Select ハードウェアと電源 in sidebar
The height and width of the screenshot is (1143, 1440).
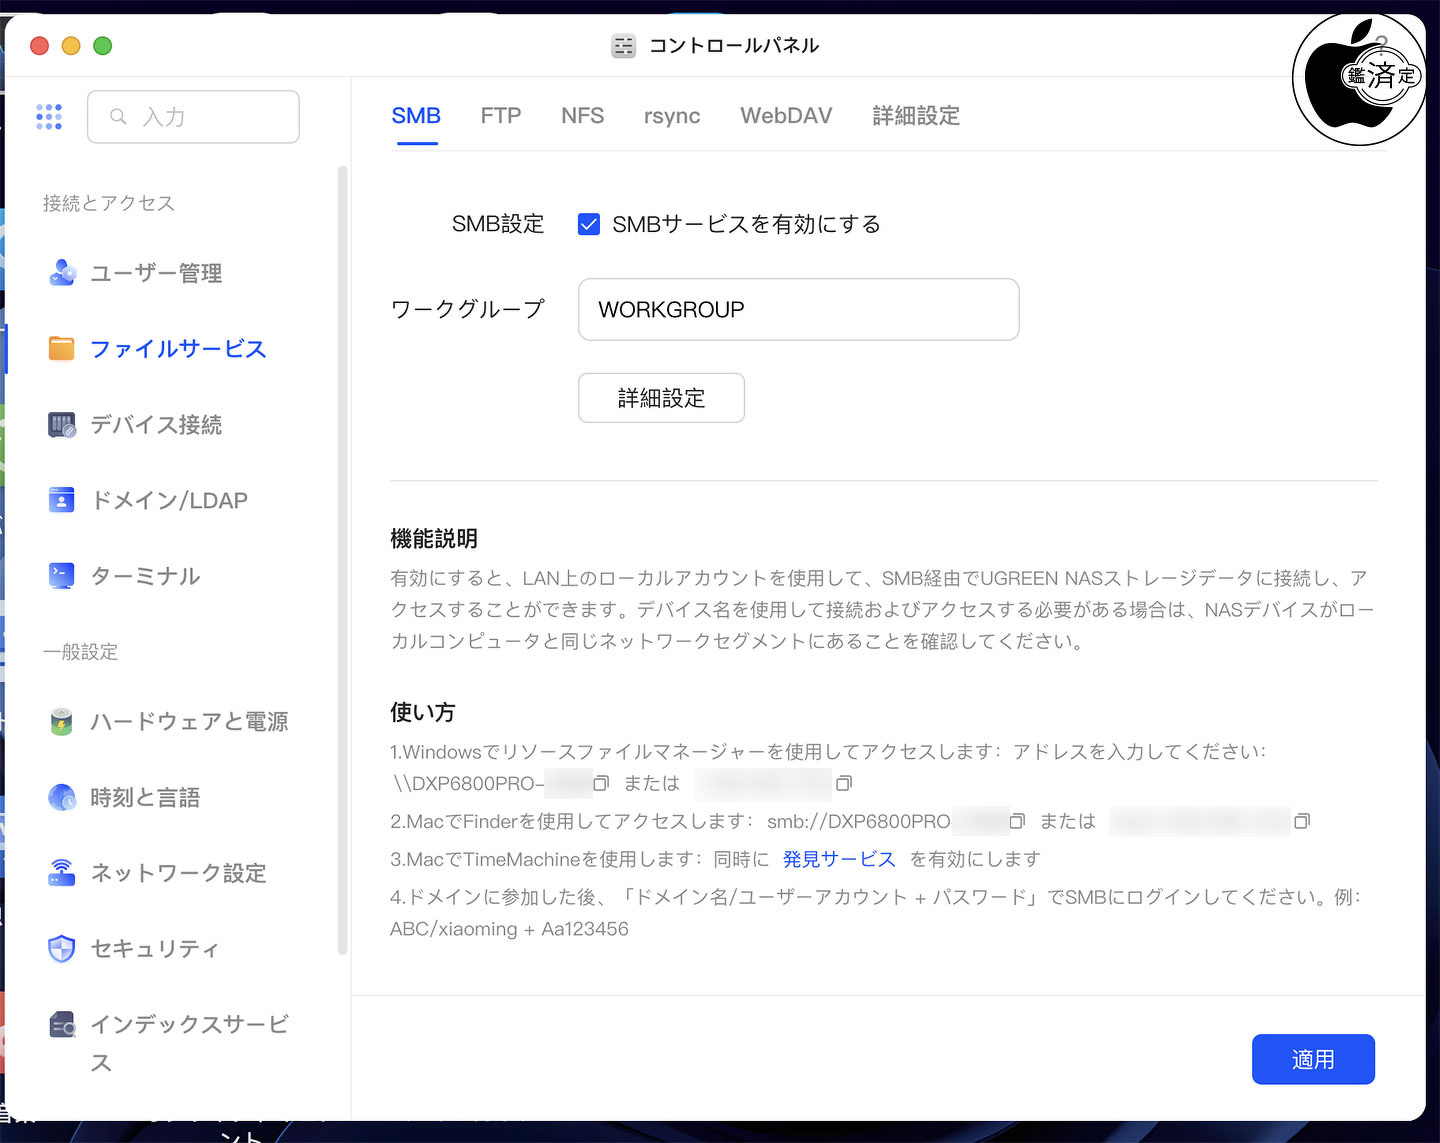(x=189, y=721)
